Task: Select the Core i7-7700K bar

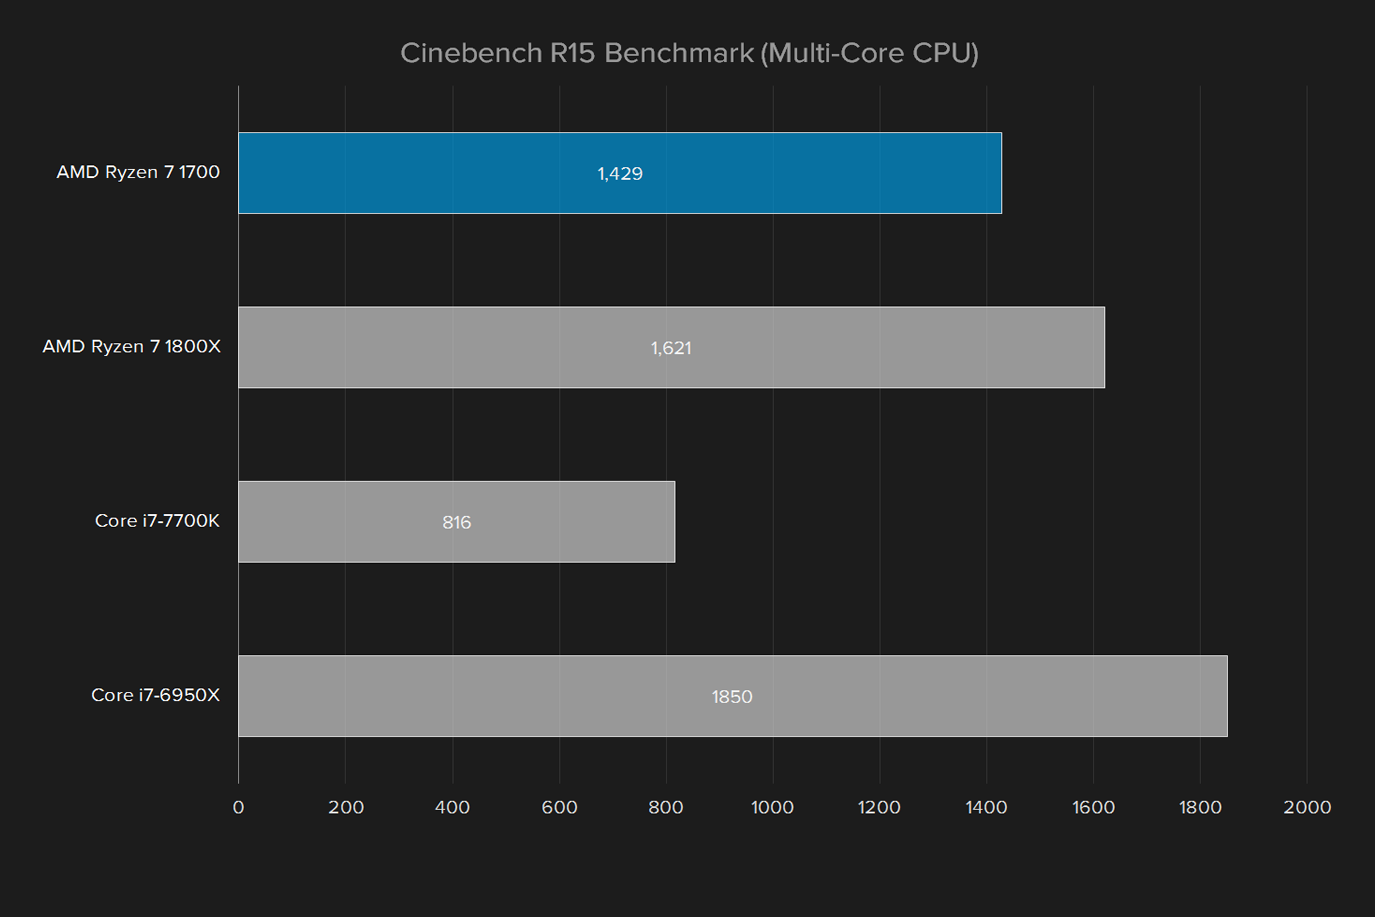Action: coord(457,522)
